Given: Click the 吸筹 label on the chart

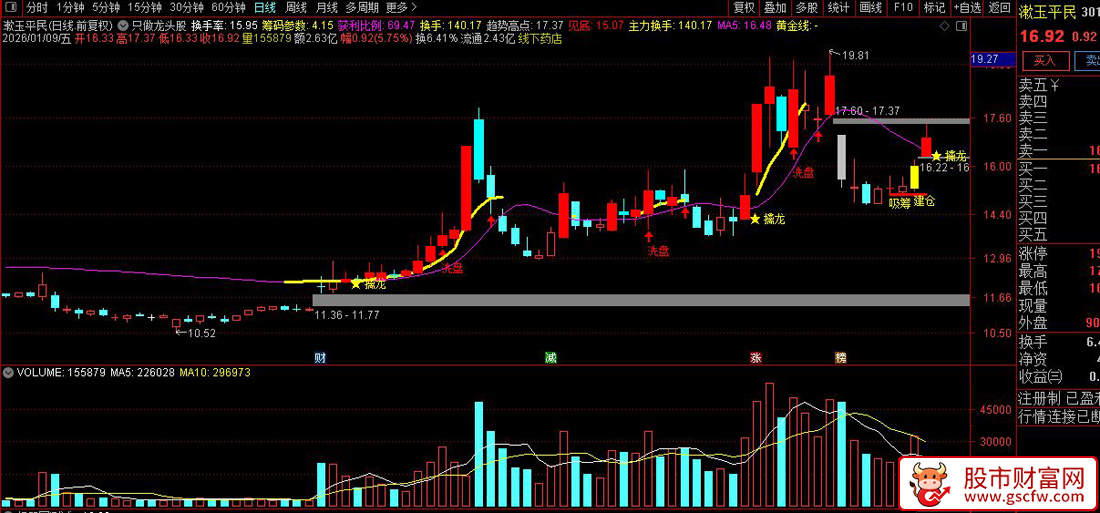Looking at the screenshot, I should tap(899, 204).
